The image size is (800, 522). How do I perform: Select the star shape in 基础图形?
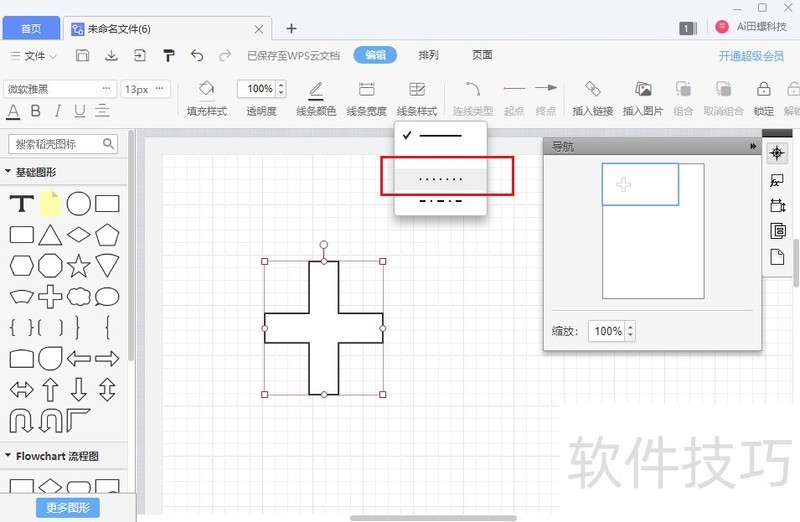tap(78, 265)
